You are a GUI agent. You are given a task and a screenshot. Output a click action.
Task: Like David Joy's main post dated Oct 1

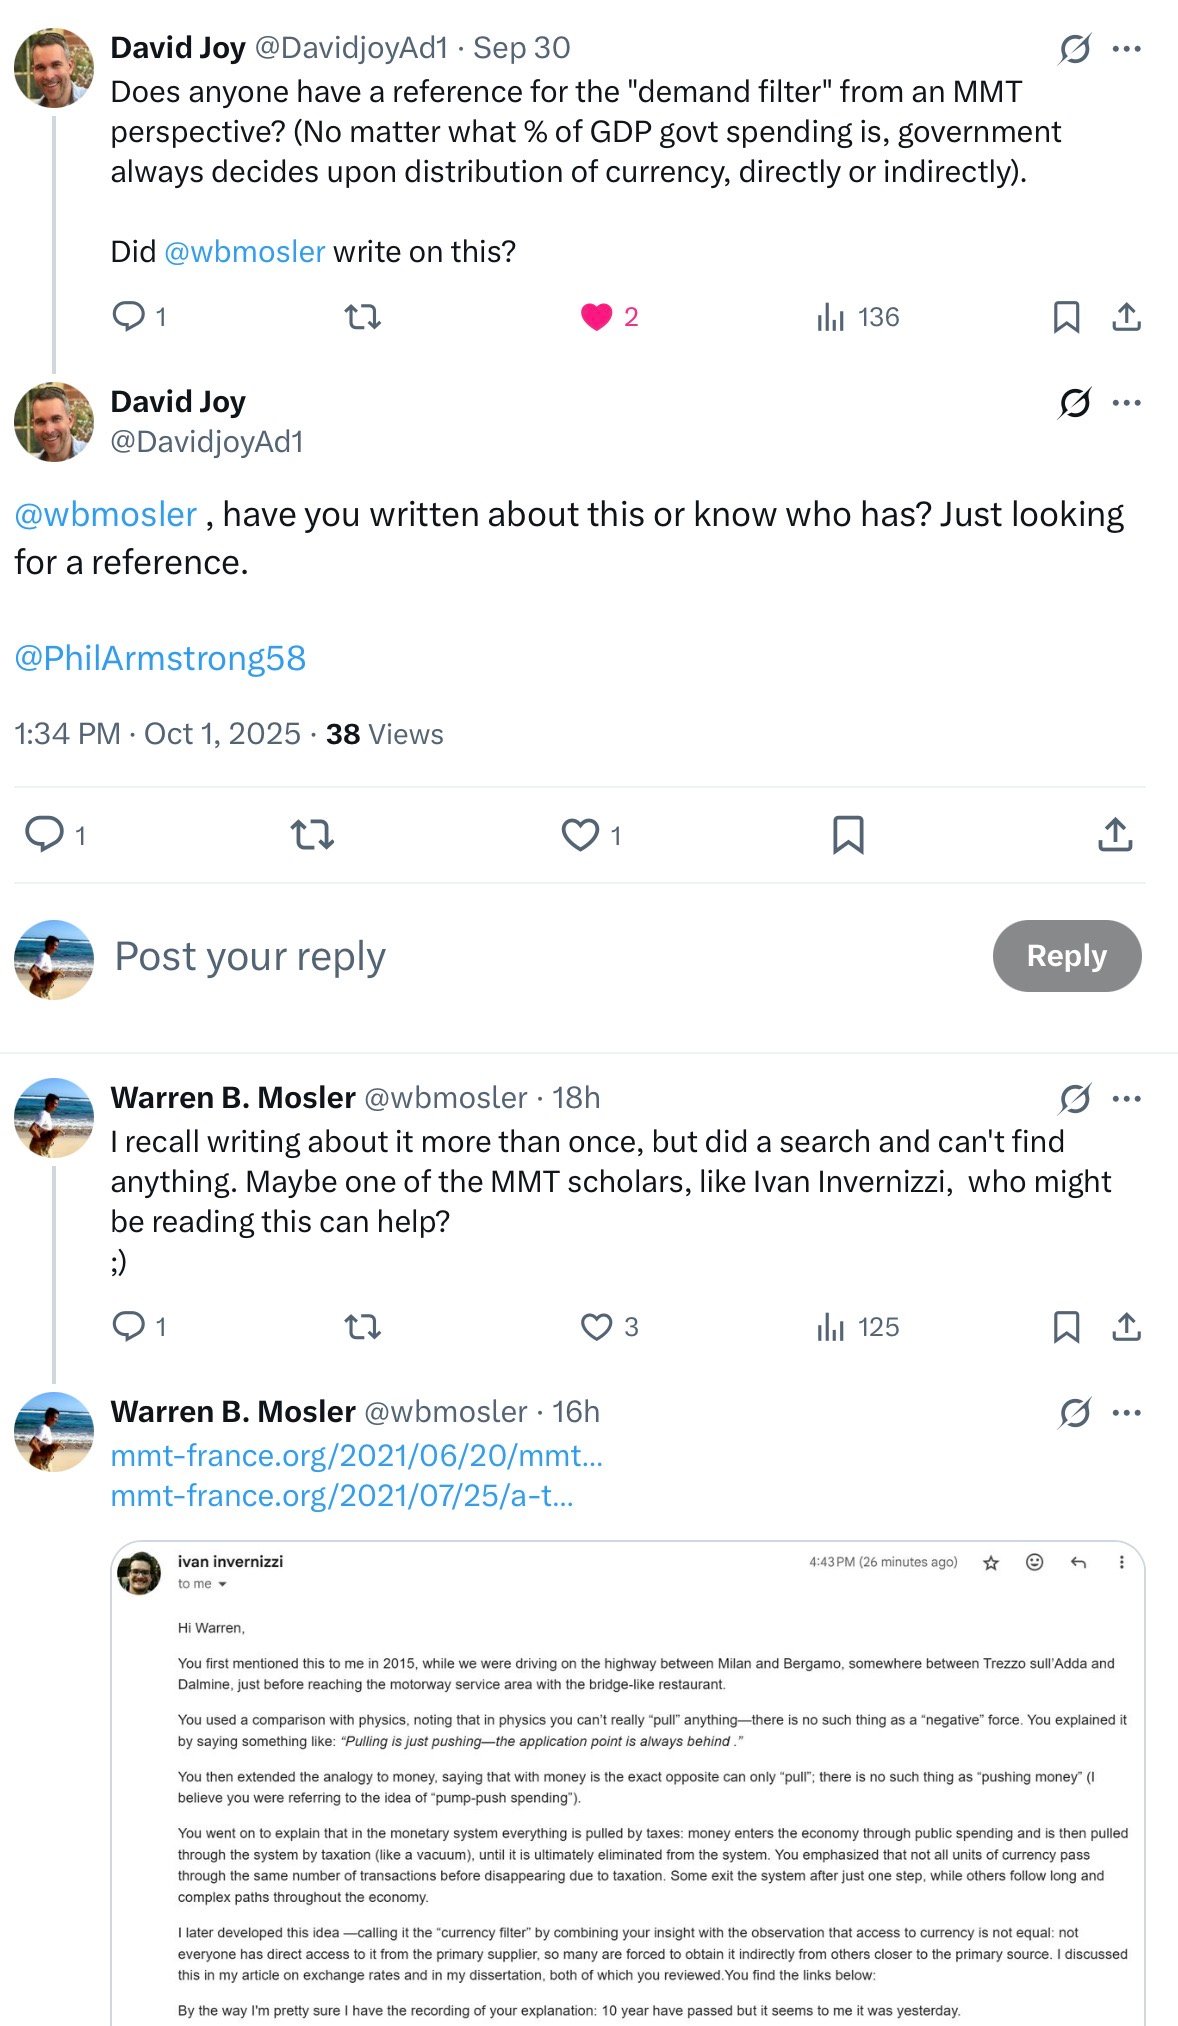[x=580, y=834]
